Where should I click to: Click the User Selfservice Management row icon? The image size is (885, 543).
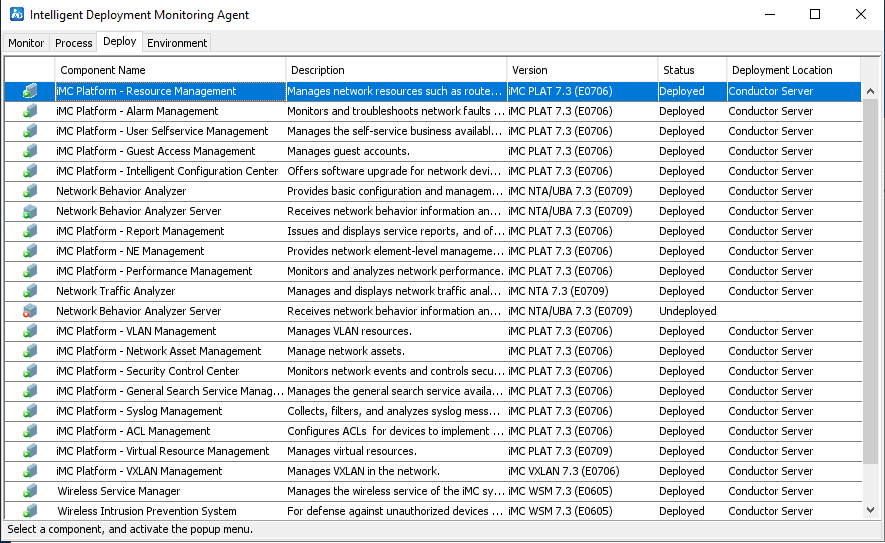(30, 131)
